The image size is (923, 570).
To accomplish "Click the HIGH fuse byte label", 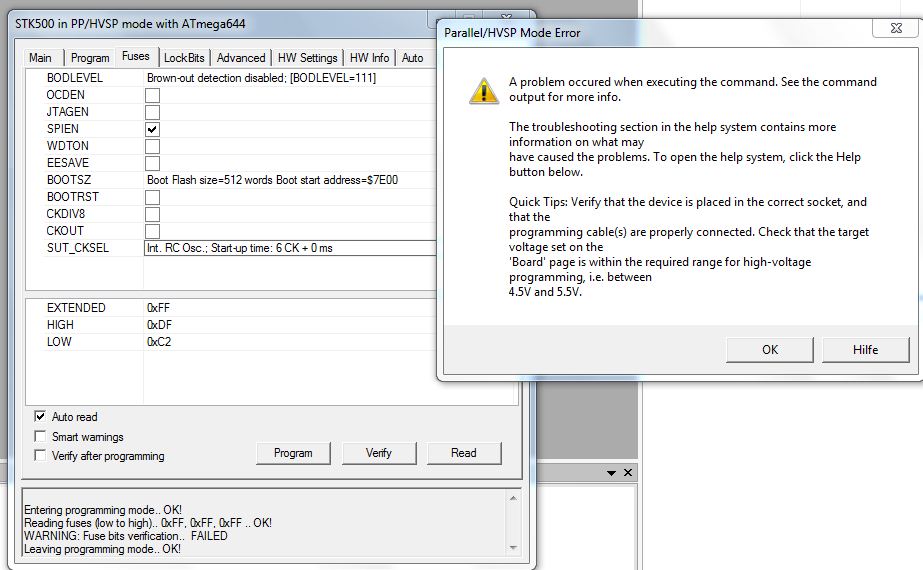I will point(60,325).
